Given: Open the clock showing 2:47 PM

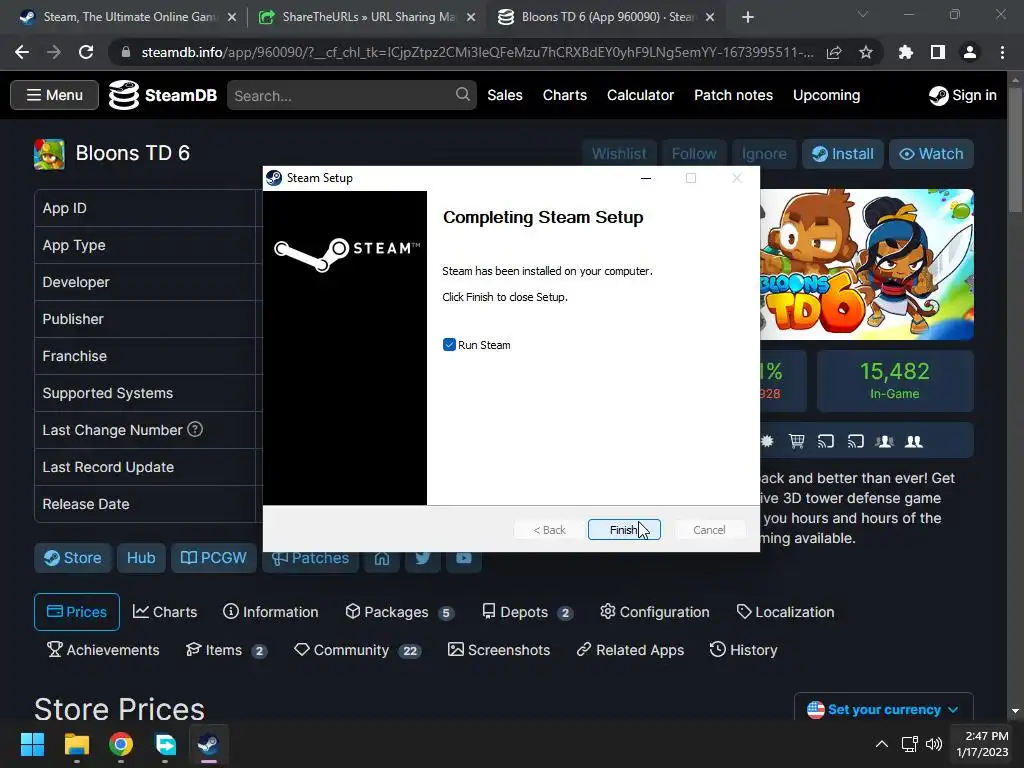Looking at the screenshot, I should [x=982, y=744].
